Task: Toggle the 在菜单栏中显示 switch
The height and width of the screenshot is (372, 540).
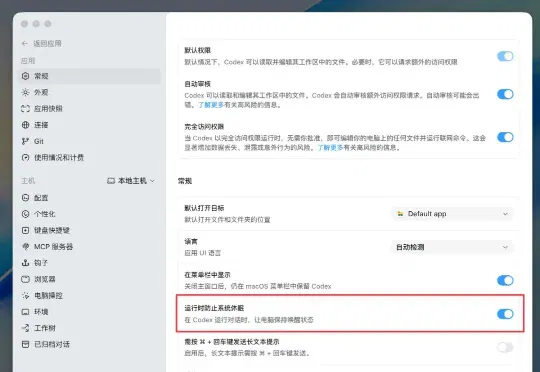Action: point(505,280)
